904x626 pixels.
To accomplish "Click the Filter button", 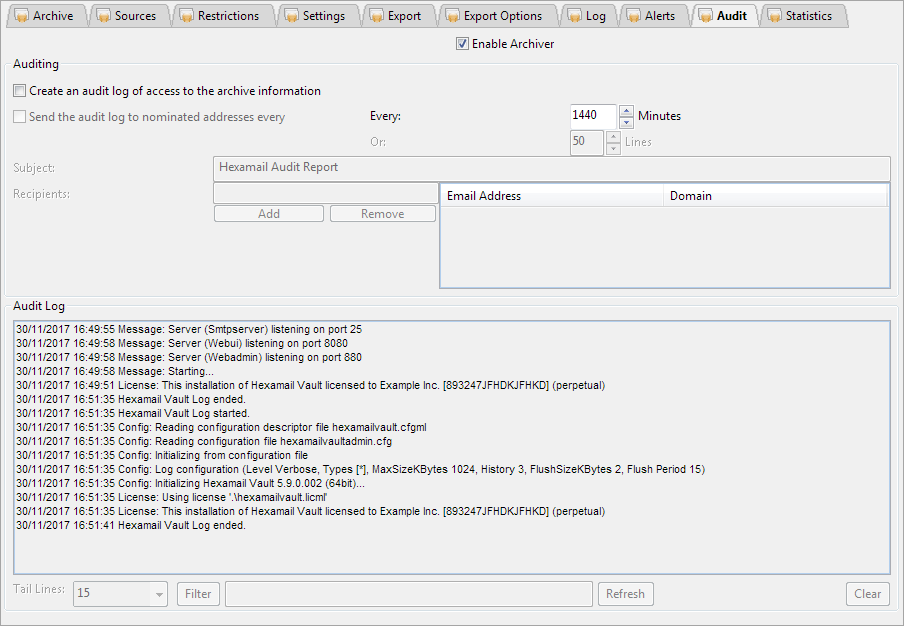I will pyautogui.click(x=198, y=594).
